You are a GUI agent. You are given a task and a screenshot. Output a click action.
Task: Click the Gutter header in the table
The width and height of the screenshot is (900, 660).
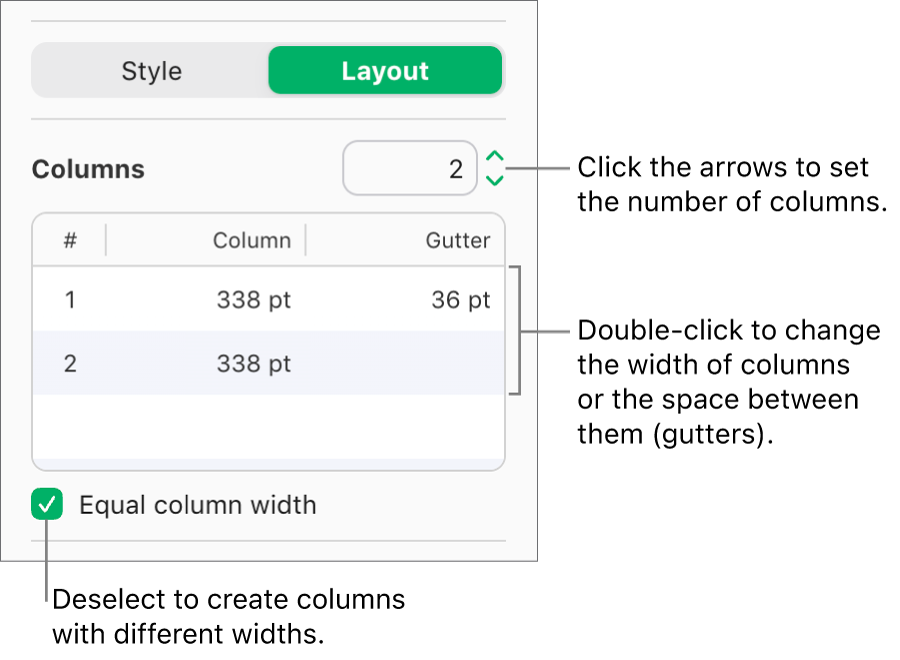click(457, 240)
